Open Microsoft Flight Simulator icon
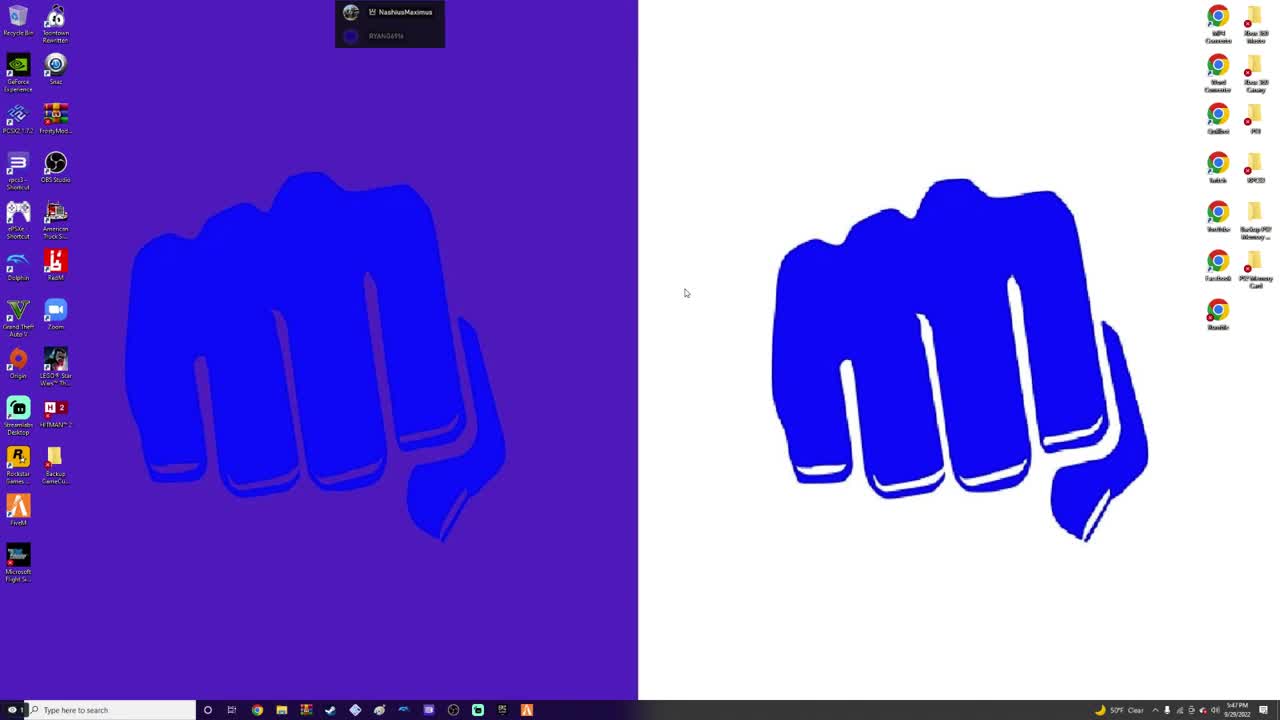The height and width of the screenshot is (720, 1280). 18,563
